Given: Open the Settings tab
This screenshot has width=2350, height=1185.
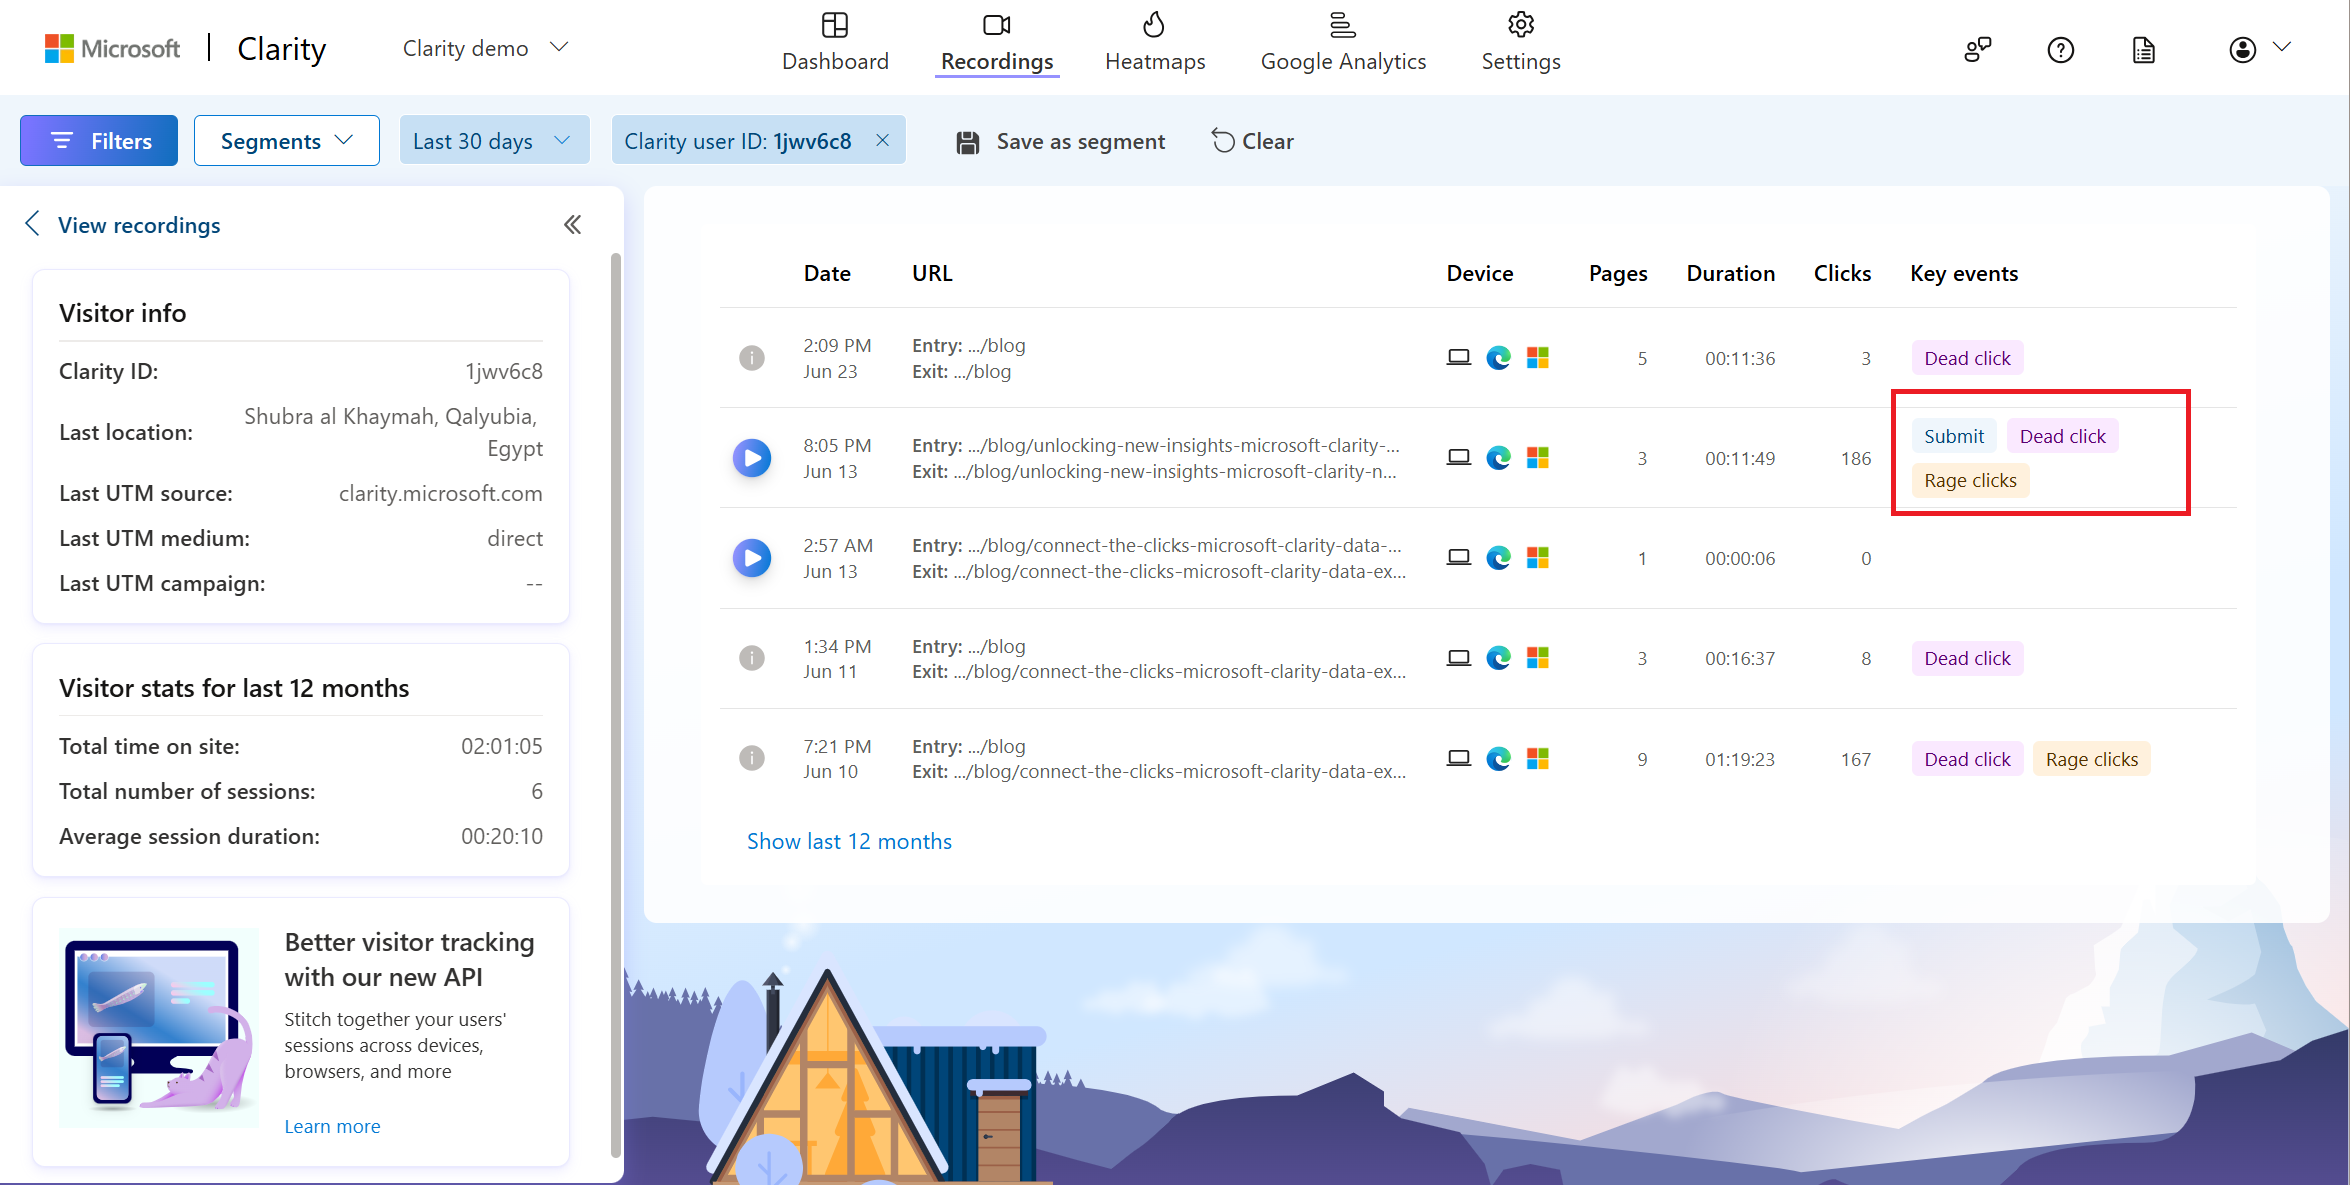Looking at the screenshot, I should [1520, 42].
